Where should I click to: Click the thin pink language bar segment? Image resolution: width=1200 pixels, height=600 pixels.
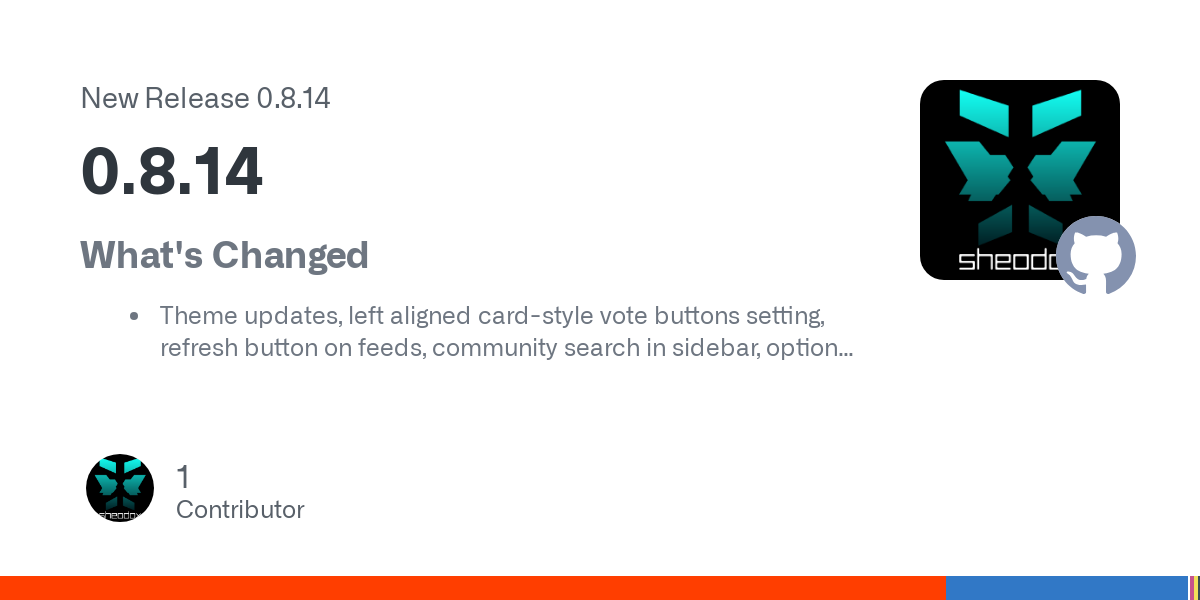pos(1191,588)
